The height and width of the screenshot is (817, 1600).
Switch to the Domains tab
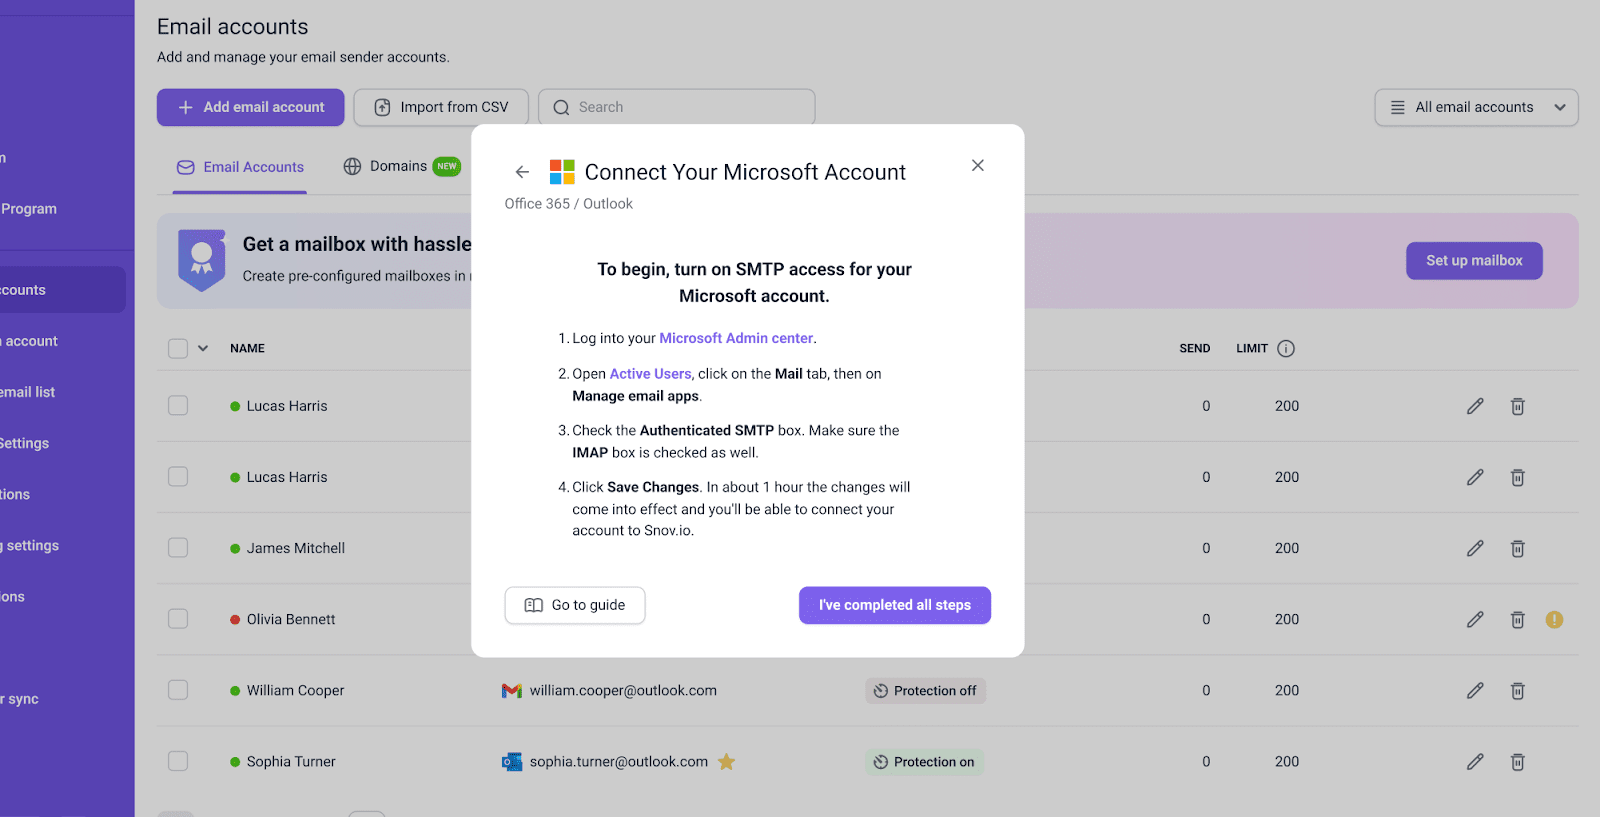pos(398,166)
